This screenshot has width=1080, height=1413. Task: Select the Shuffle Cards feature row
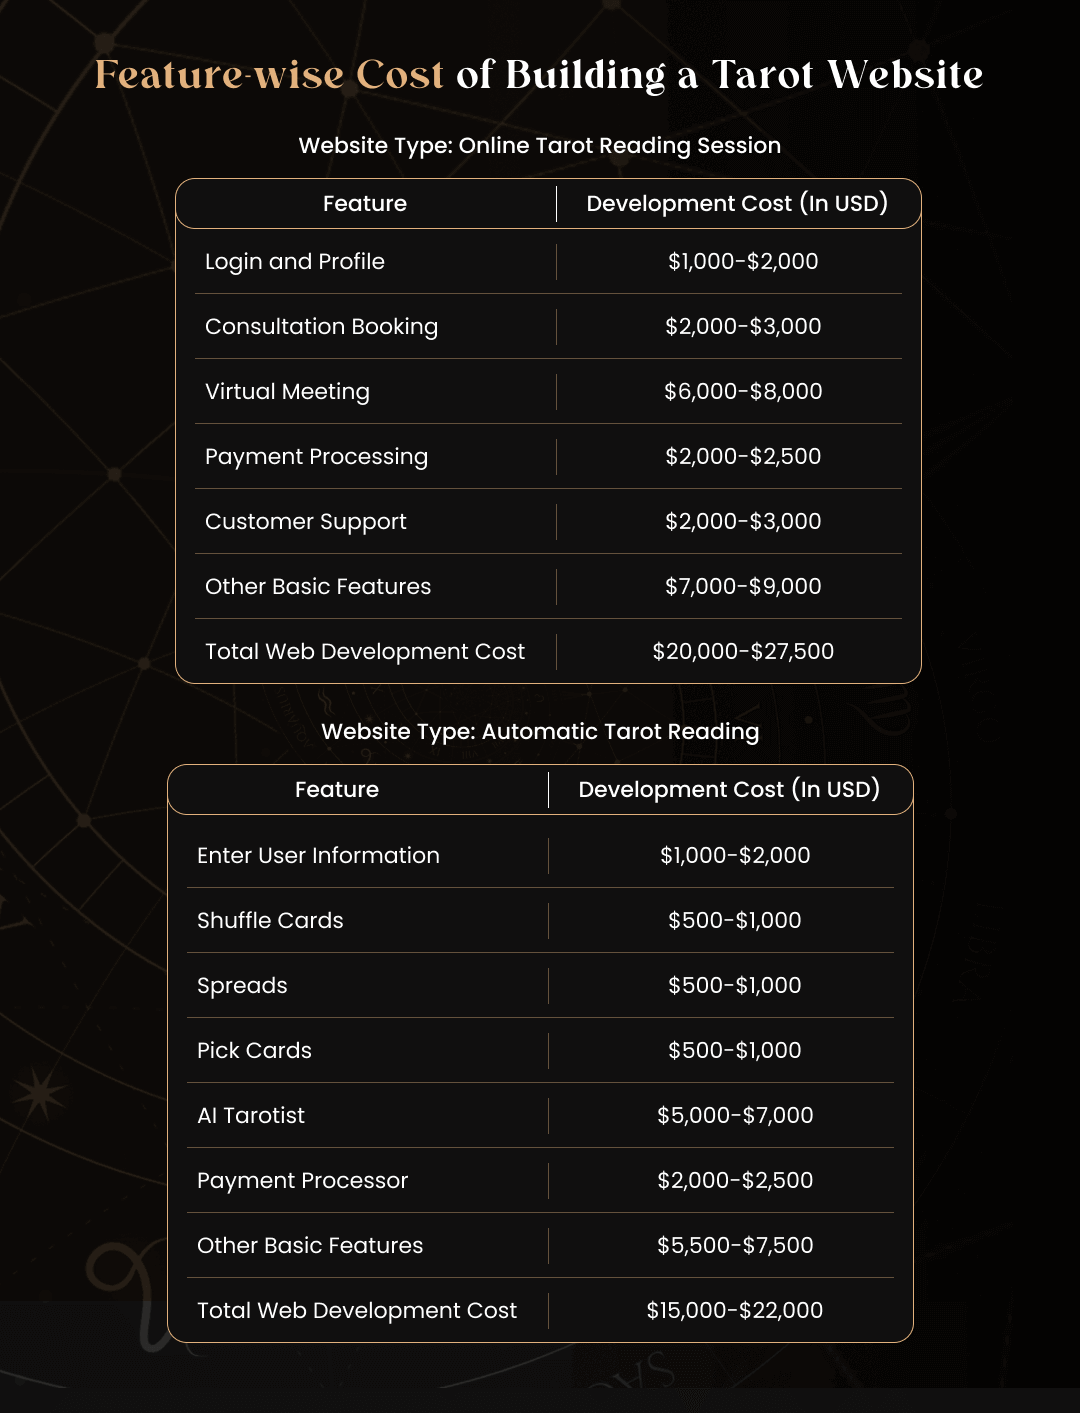(540, 920)
